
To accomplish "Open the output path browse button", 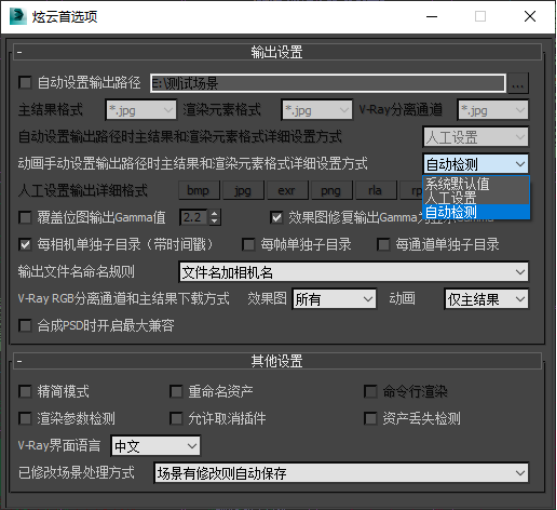I will pos(518,83).
